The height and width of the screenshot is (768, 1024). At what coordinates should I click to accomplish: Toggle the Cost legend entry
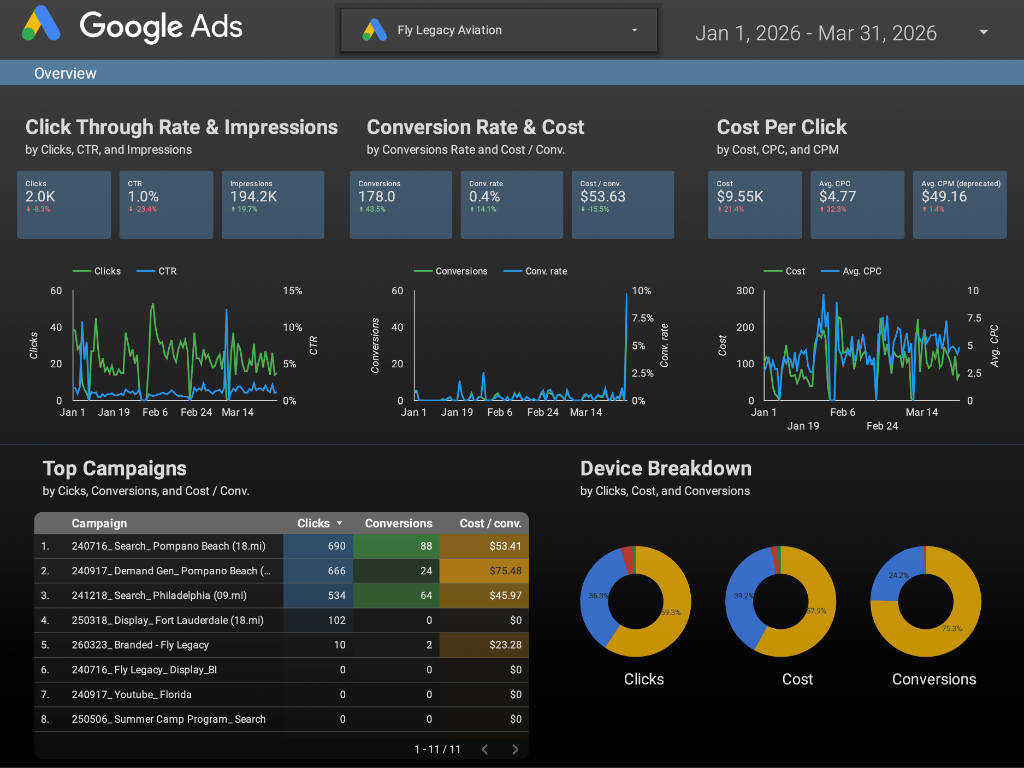[x=784, y=271]
